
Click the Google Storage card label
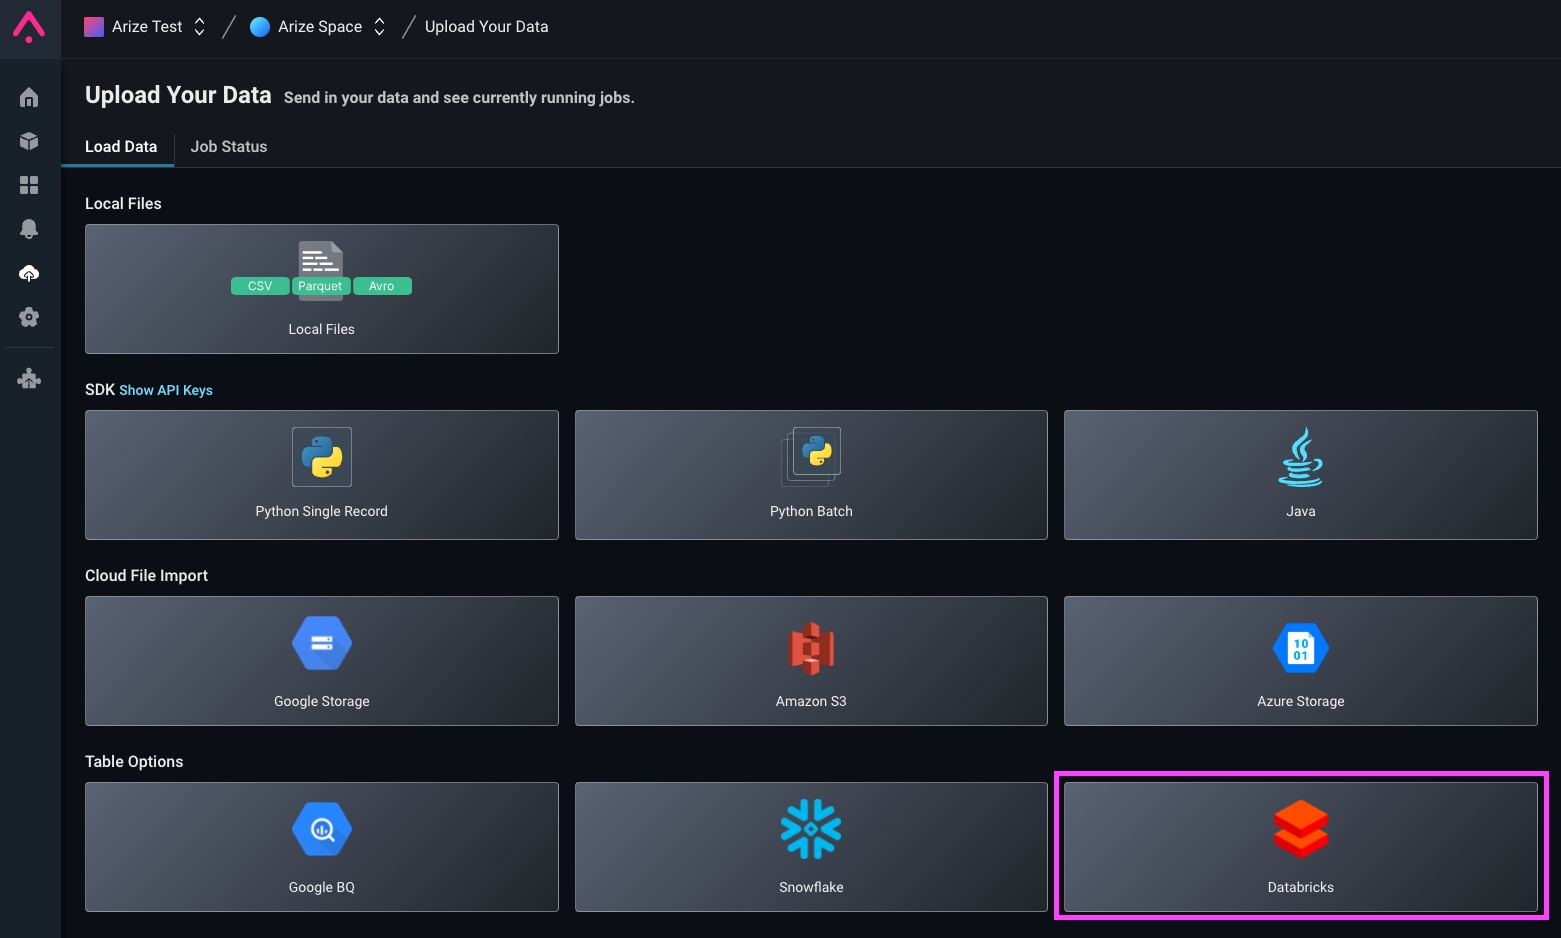[x=322, y=701]
